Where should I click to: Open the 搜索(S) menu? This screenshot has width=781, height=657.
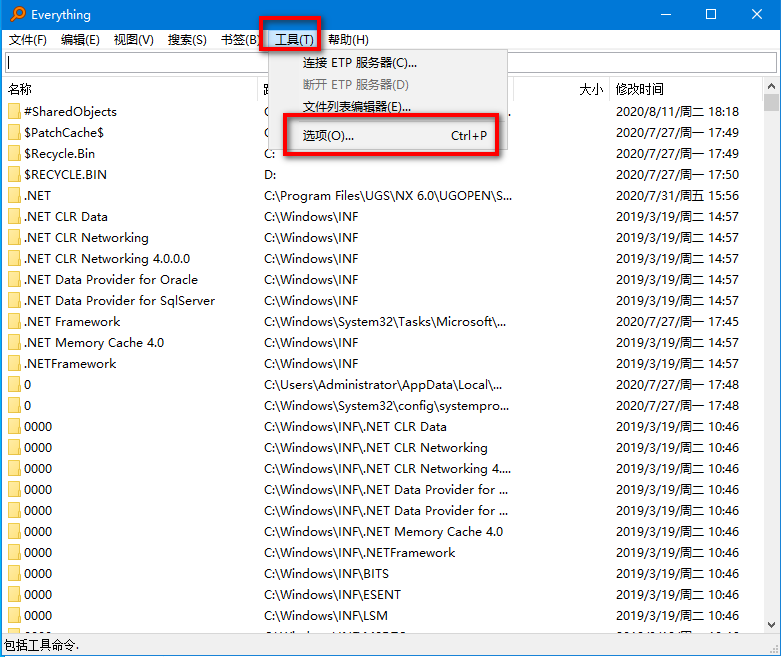tap(187, 40)
